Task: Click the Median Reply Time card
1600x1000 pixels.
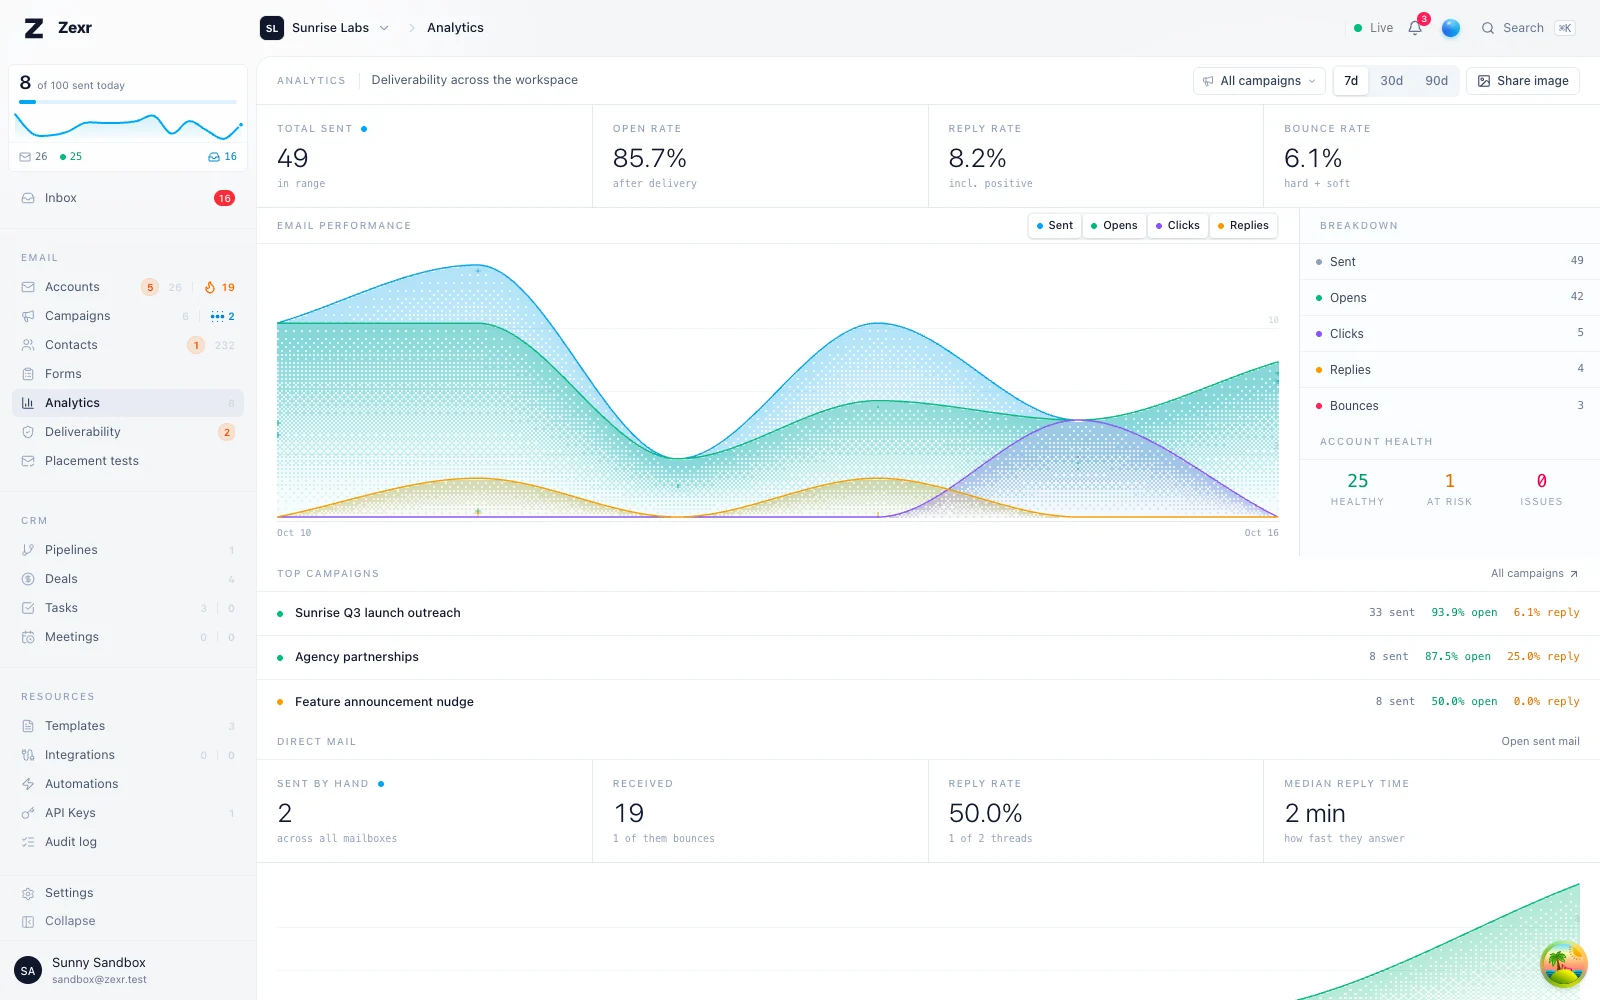Action: click(1431, 811)
